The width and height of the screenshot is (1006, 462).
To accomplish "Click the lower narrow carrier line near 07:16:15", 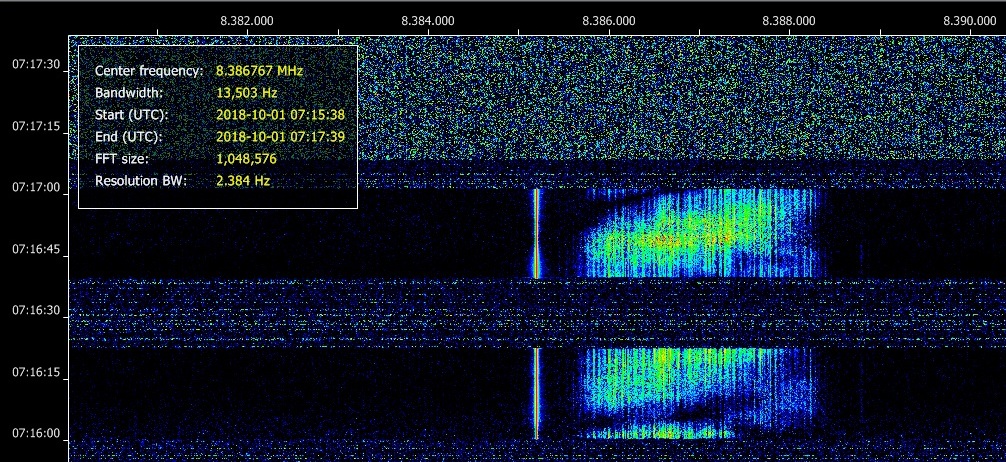I will [x=536, y=393].
